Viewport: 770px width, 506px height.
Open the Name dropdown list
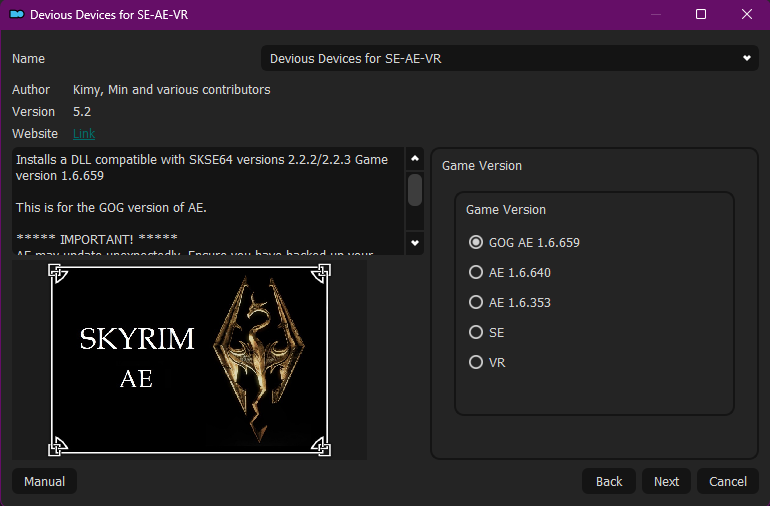click(x=510, y=58)
